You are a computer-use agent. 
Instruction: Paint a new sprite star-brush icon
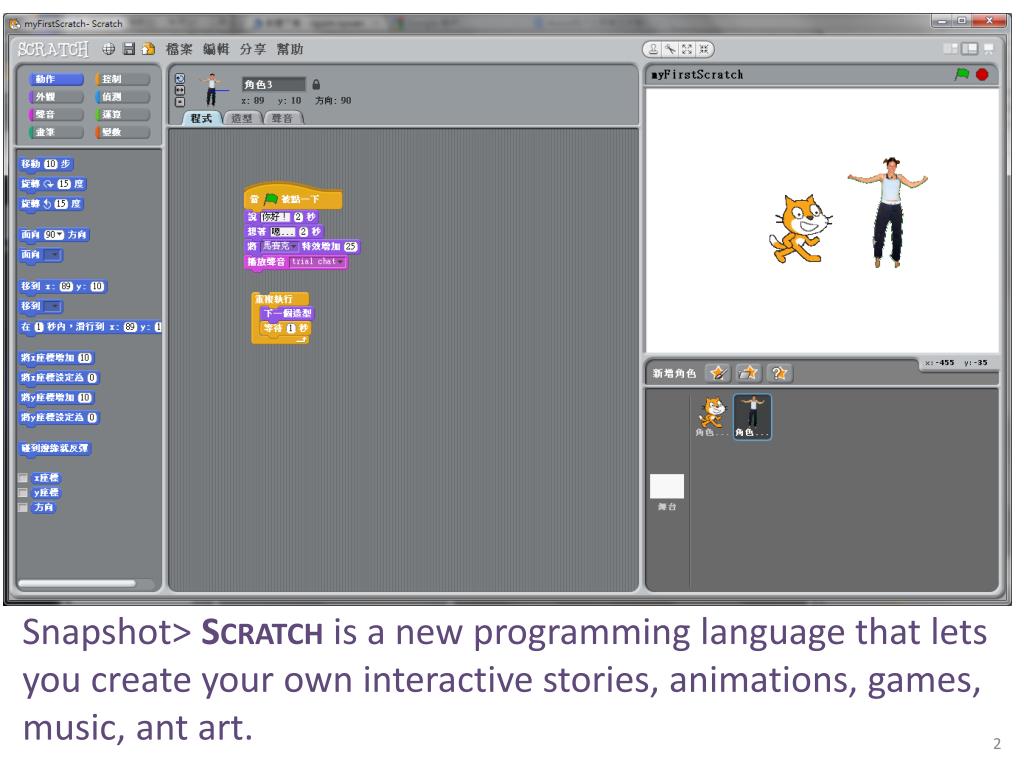coord(718,373)
